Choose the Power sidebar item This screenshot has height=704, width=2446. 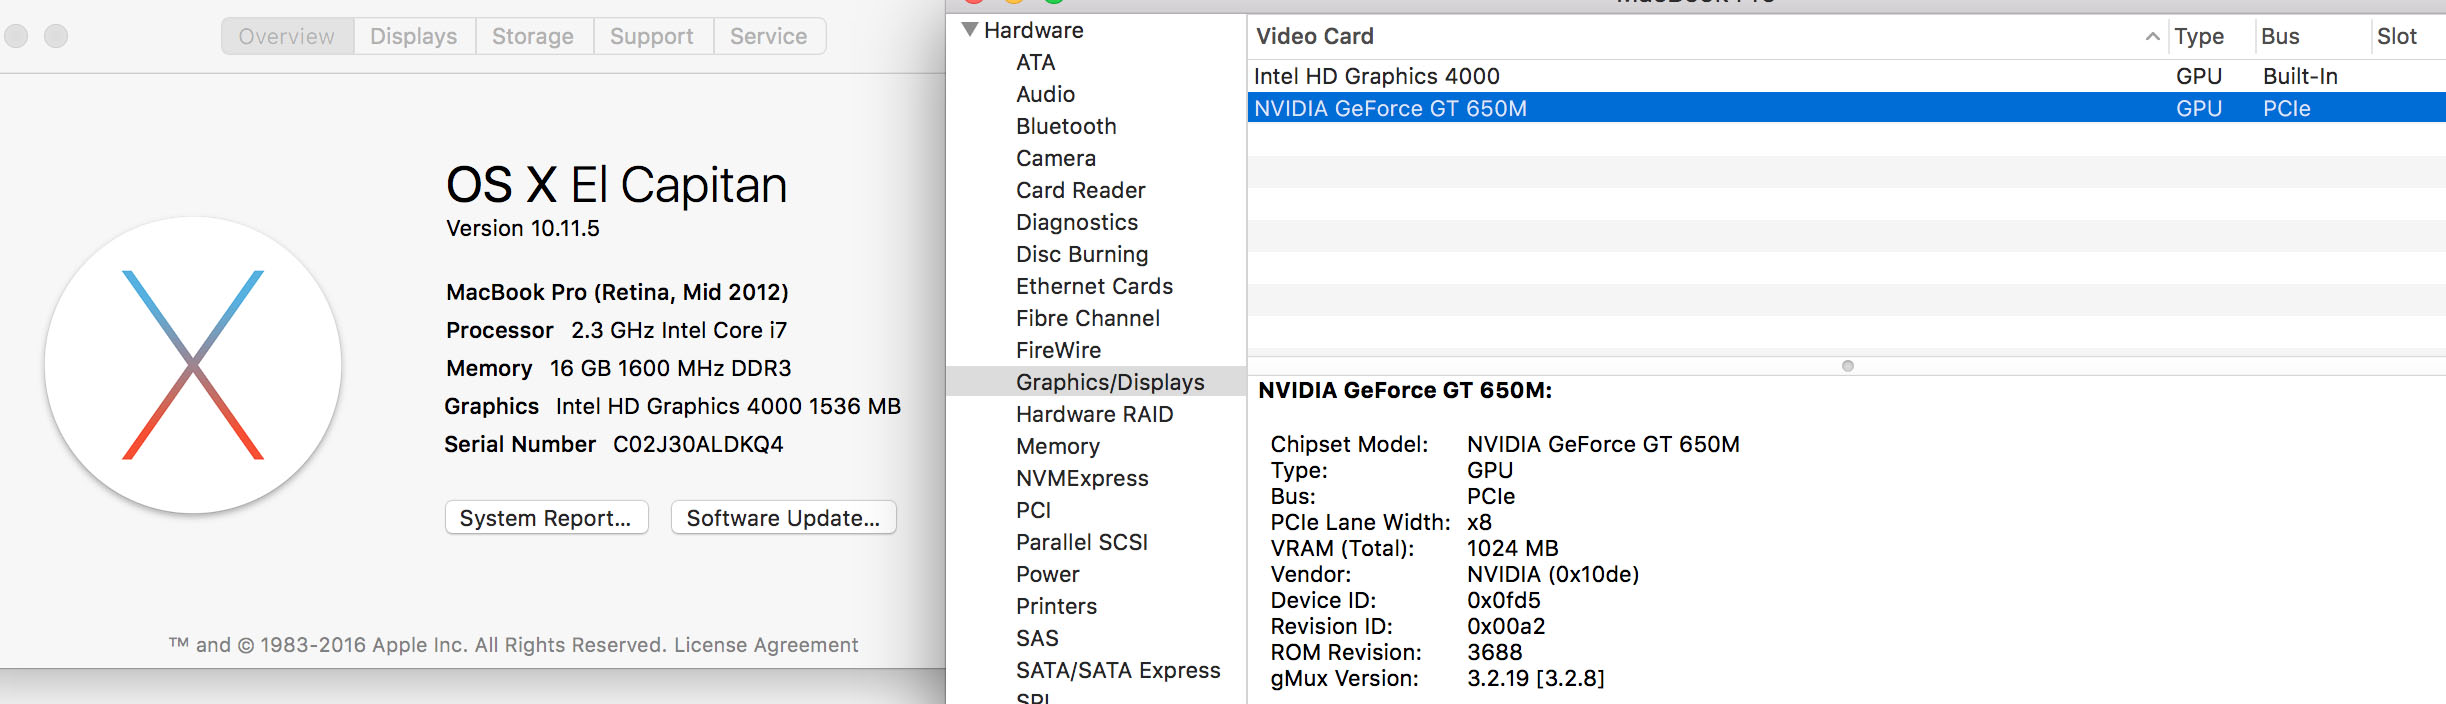tap(1047, 574)
